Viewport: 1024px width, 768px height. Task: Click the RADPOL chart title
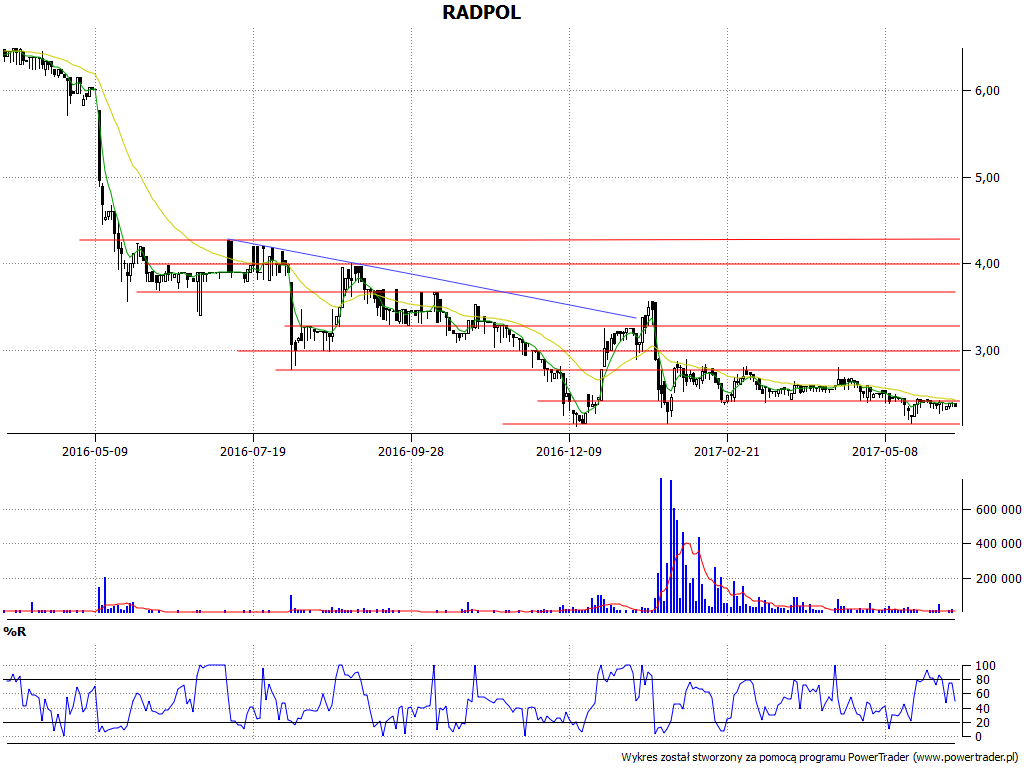pos(481,12)
